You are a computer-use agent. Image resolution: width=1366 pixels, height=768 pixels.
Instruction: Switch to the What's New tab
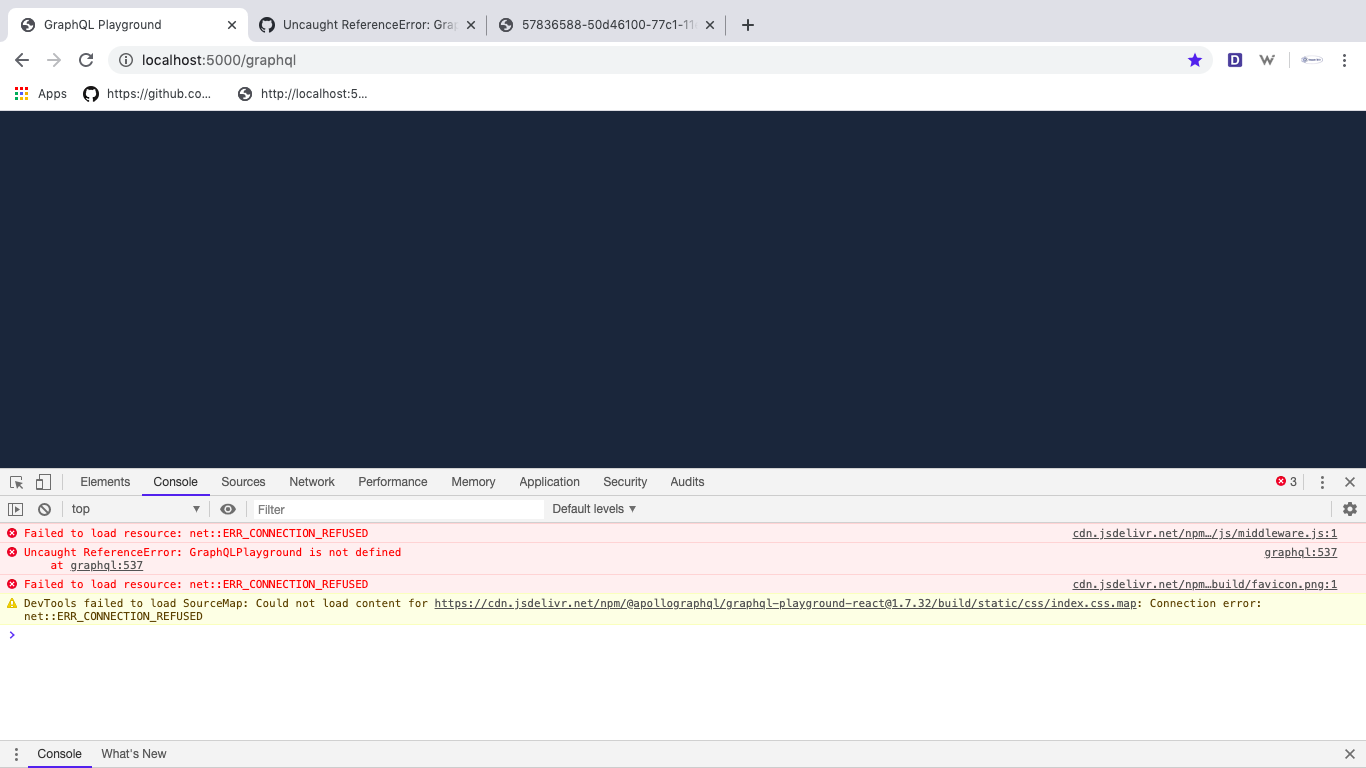click(133, 754)
